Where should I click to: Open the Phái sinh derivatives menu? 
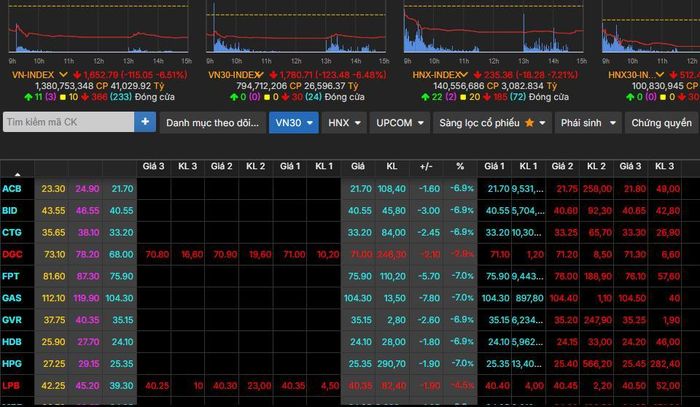[585, 122]
